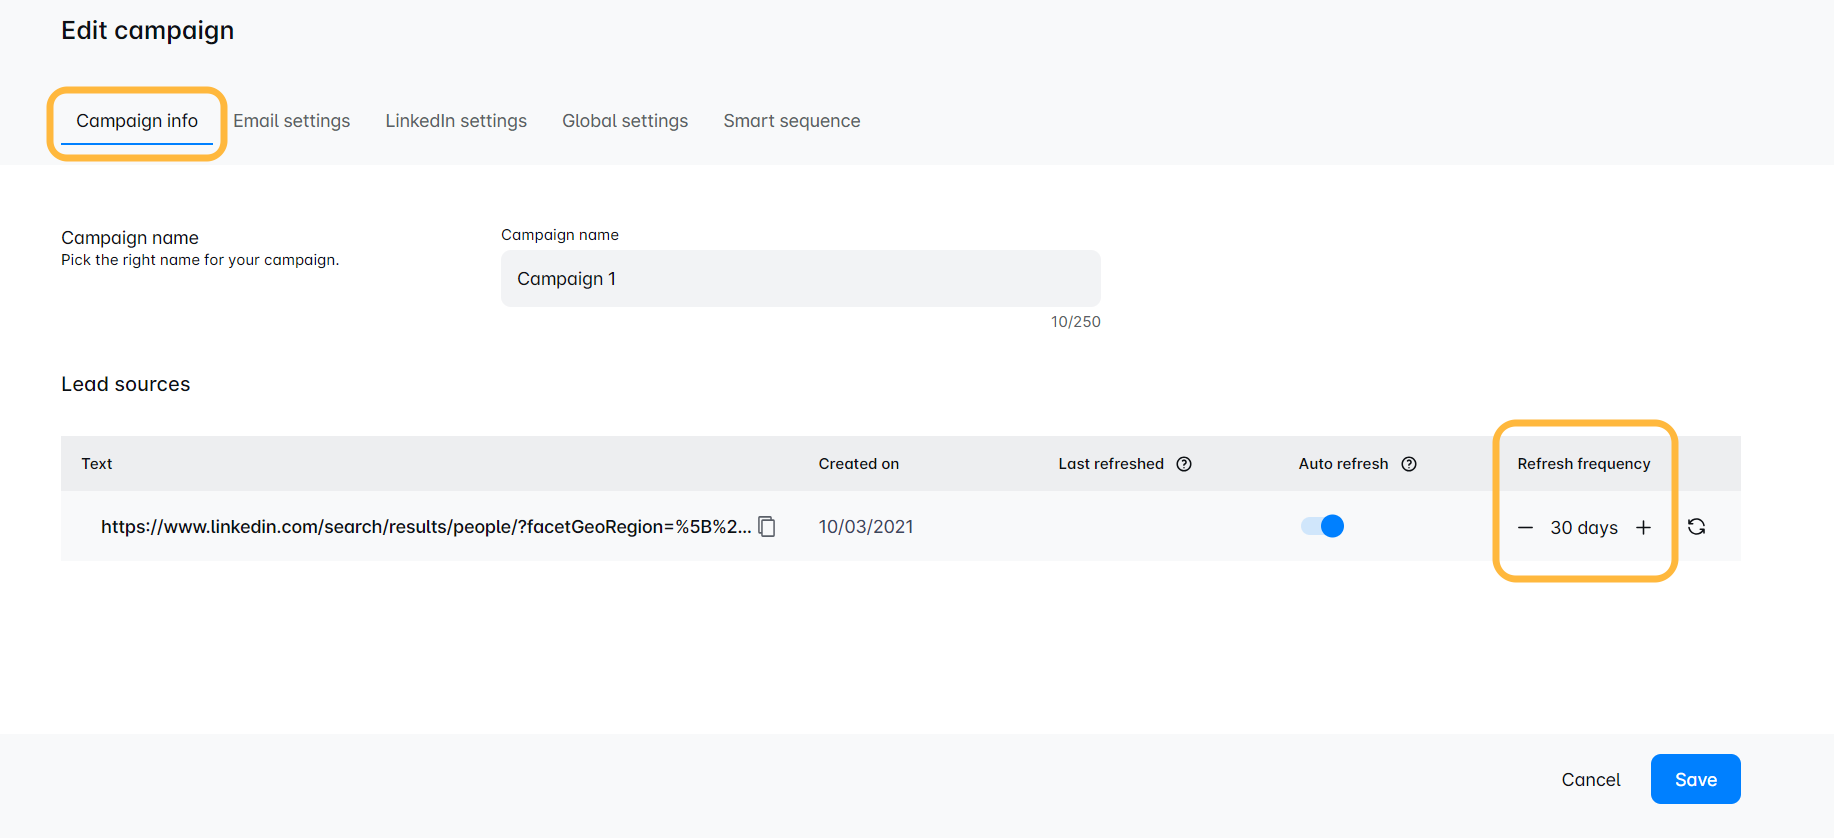The image size is (1834, 838).
Task: Refresh the lead source now
Action: click(1697, 527)
